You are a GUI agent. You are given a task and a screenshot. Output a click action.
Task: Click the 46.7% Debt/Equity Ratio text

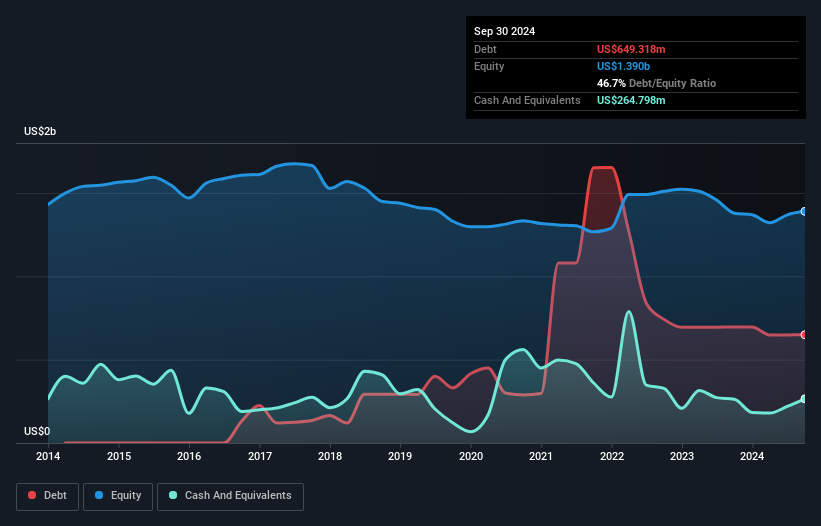[x=656, y=83]
